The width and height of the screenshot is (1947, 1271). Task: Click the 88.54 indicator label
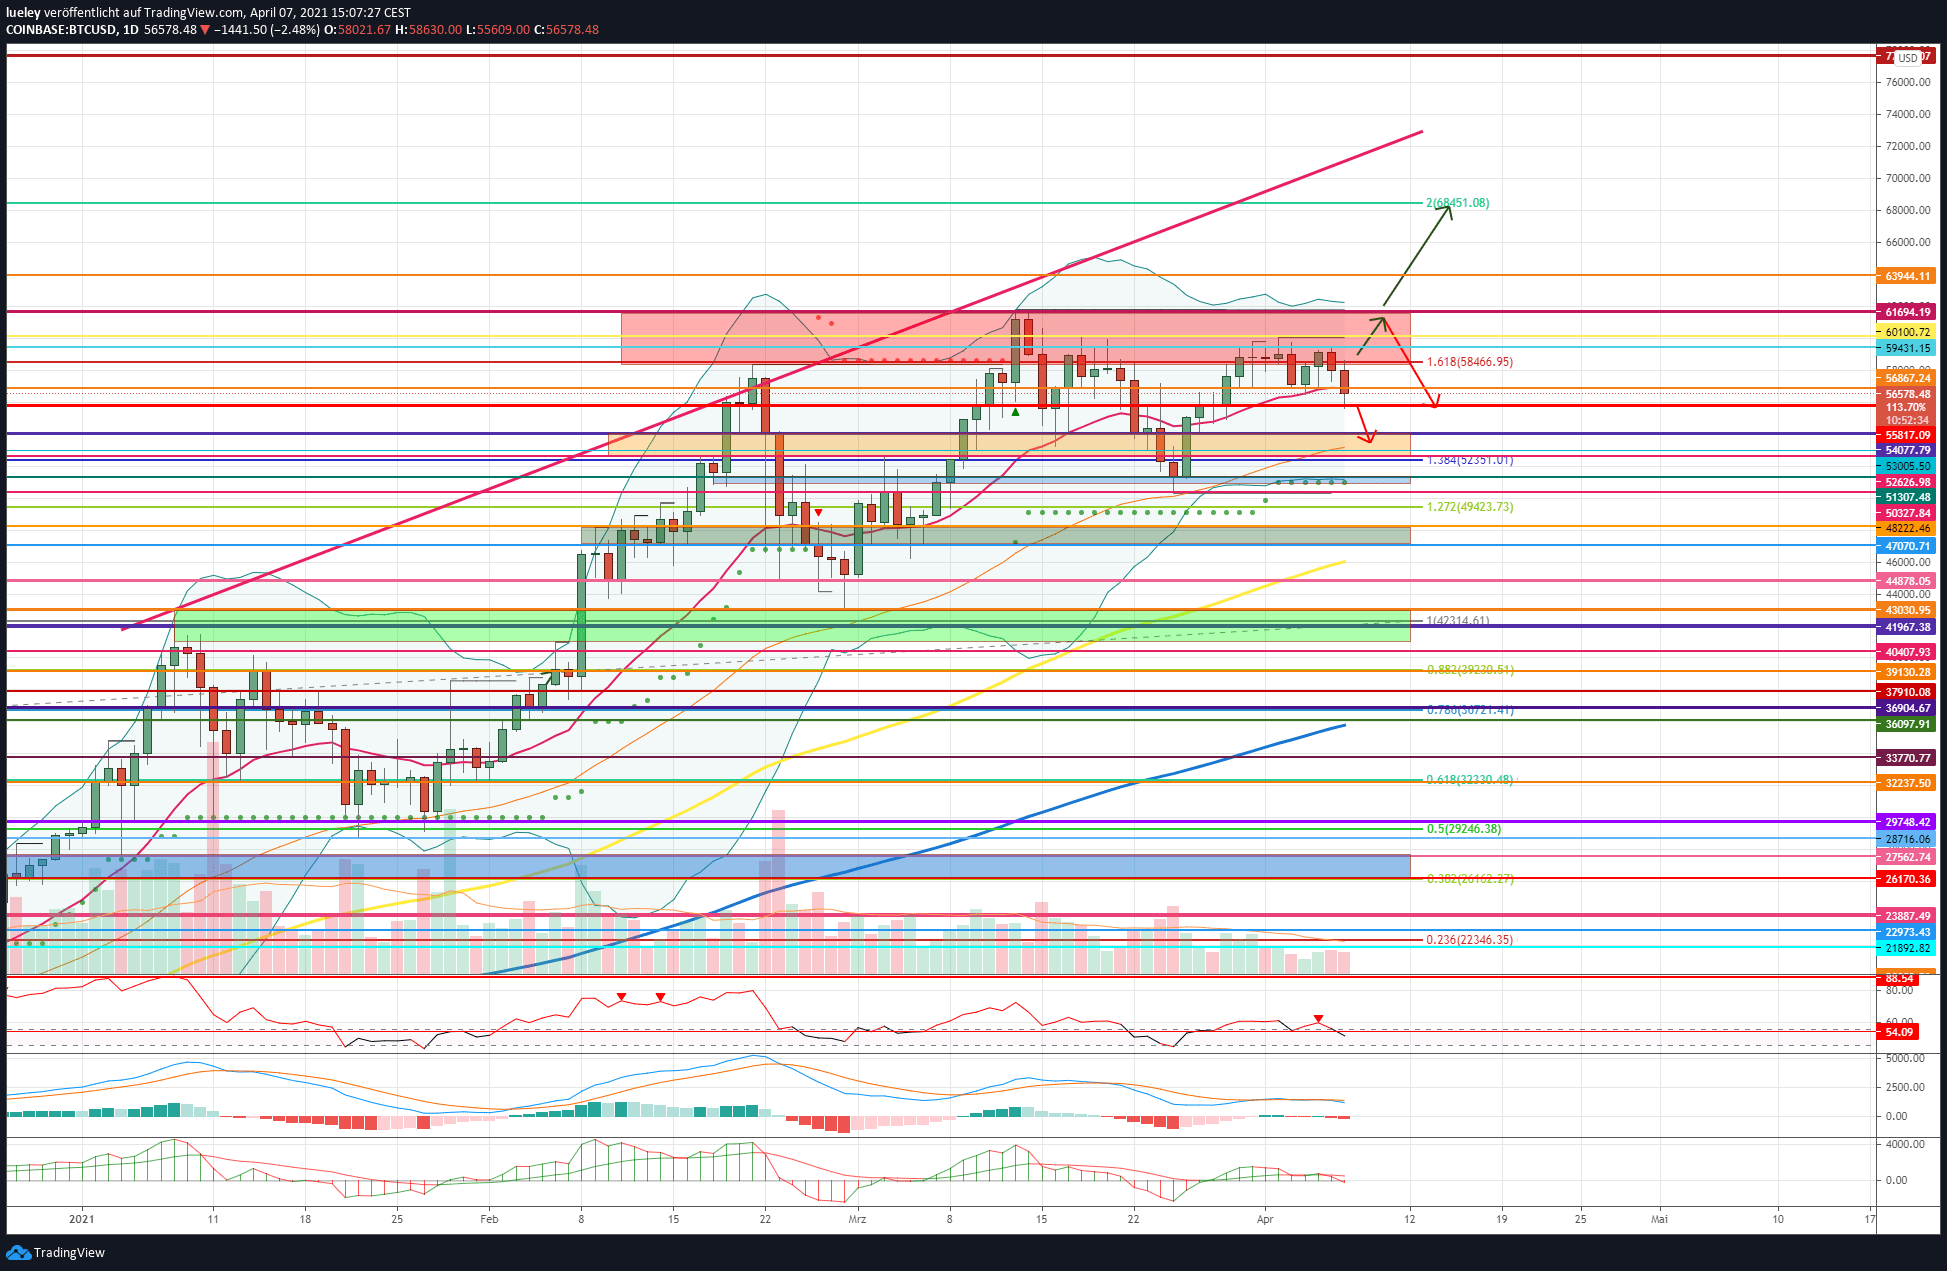[1899, 978]
